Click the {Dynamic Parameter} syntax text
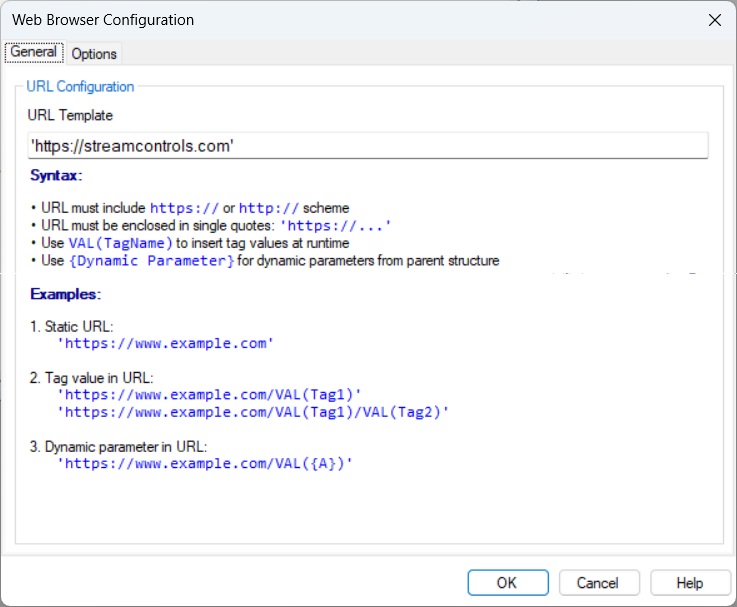Screen dimensions: 737x607 pos(151,262)
